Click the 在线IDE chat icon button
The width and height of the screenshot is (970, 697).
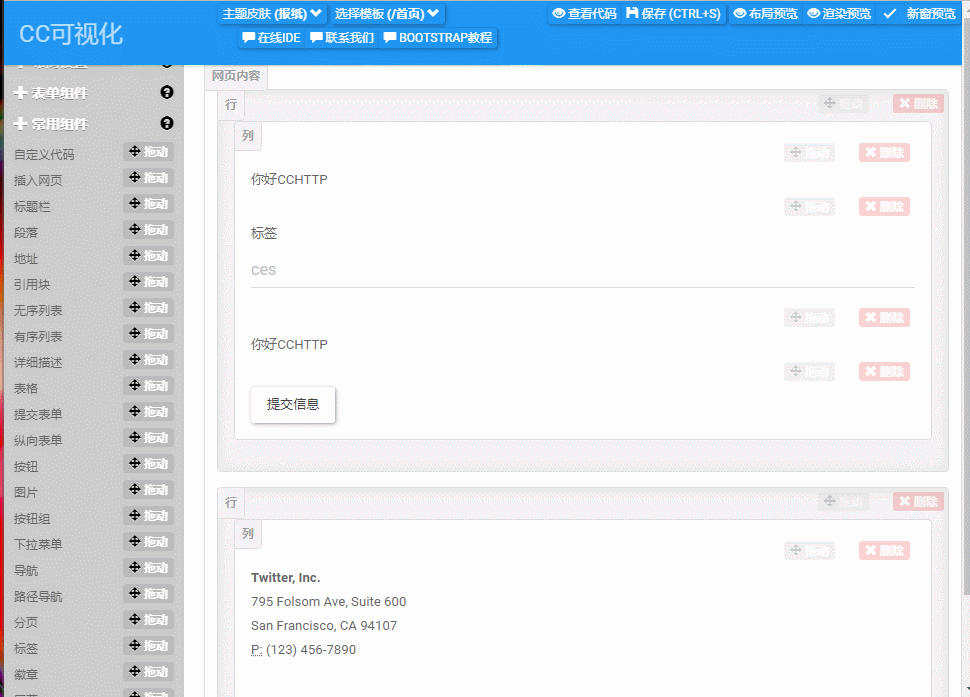(x=271, y=38)
